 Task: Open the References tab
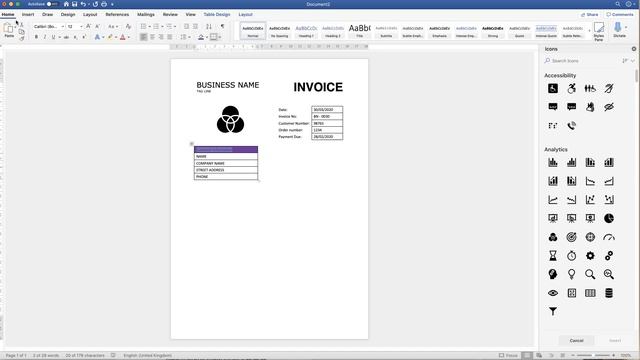click(x=117, y=14)
